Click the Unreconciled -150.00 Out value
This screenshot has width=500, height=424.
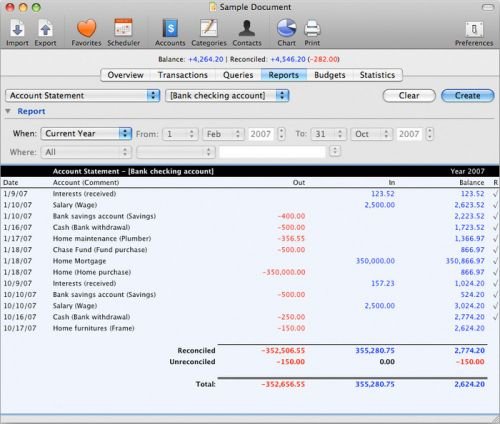[x=290, y=362]
